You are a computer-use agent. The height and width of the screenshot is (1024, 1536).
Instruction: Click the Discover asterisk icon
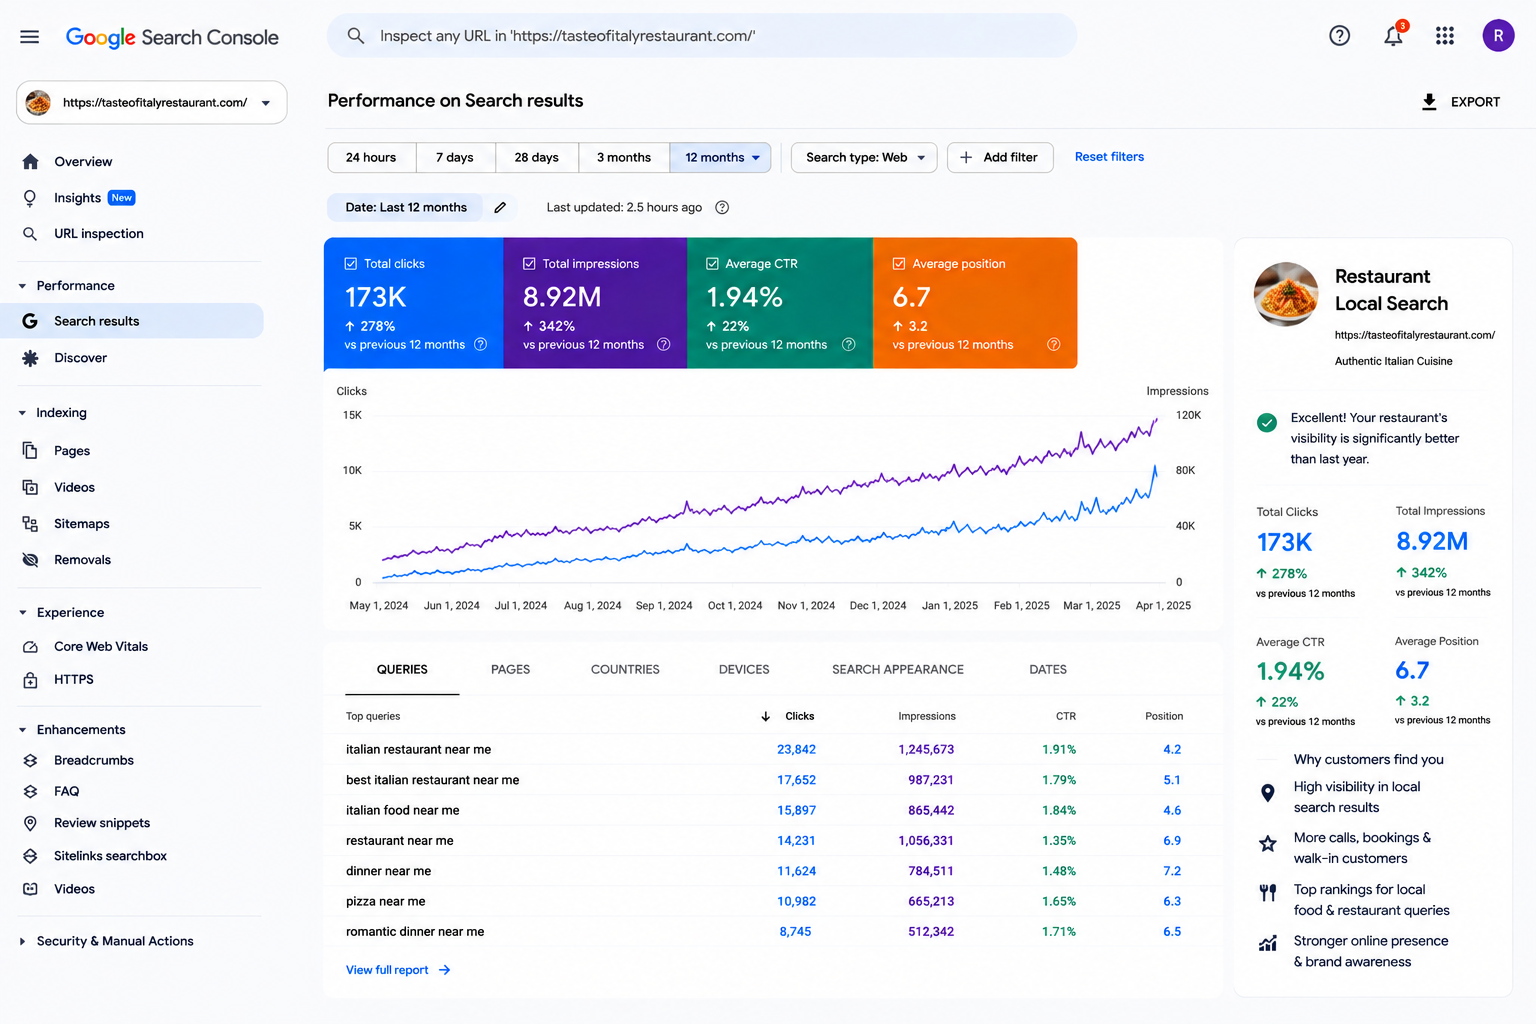click(x=30, y=358)
